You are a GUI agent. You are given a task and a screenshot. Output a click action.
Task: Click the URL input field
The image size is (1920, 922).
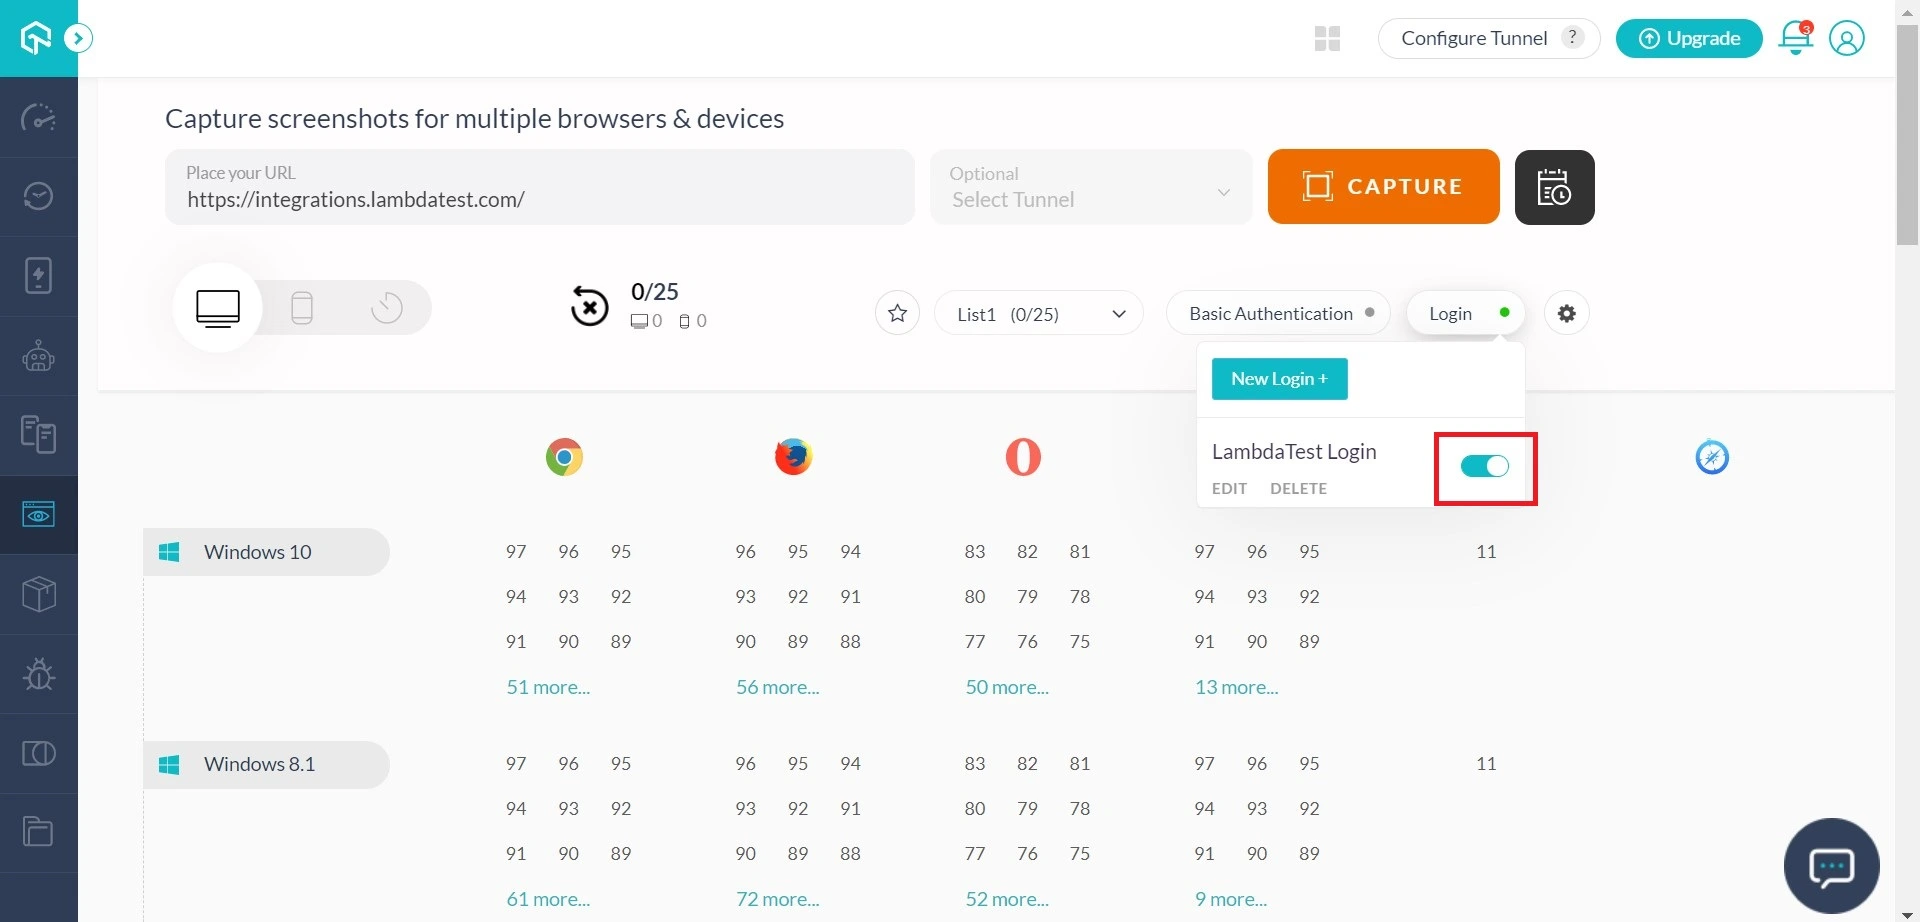click(540, 198)
